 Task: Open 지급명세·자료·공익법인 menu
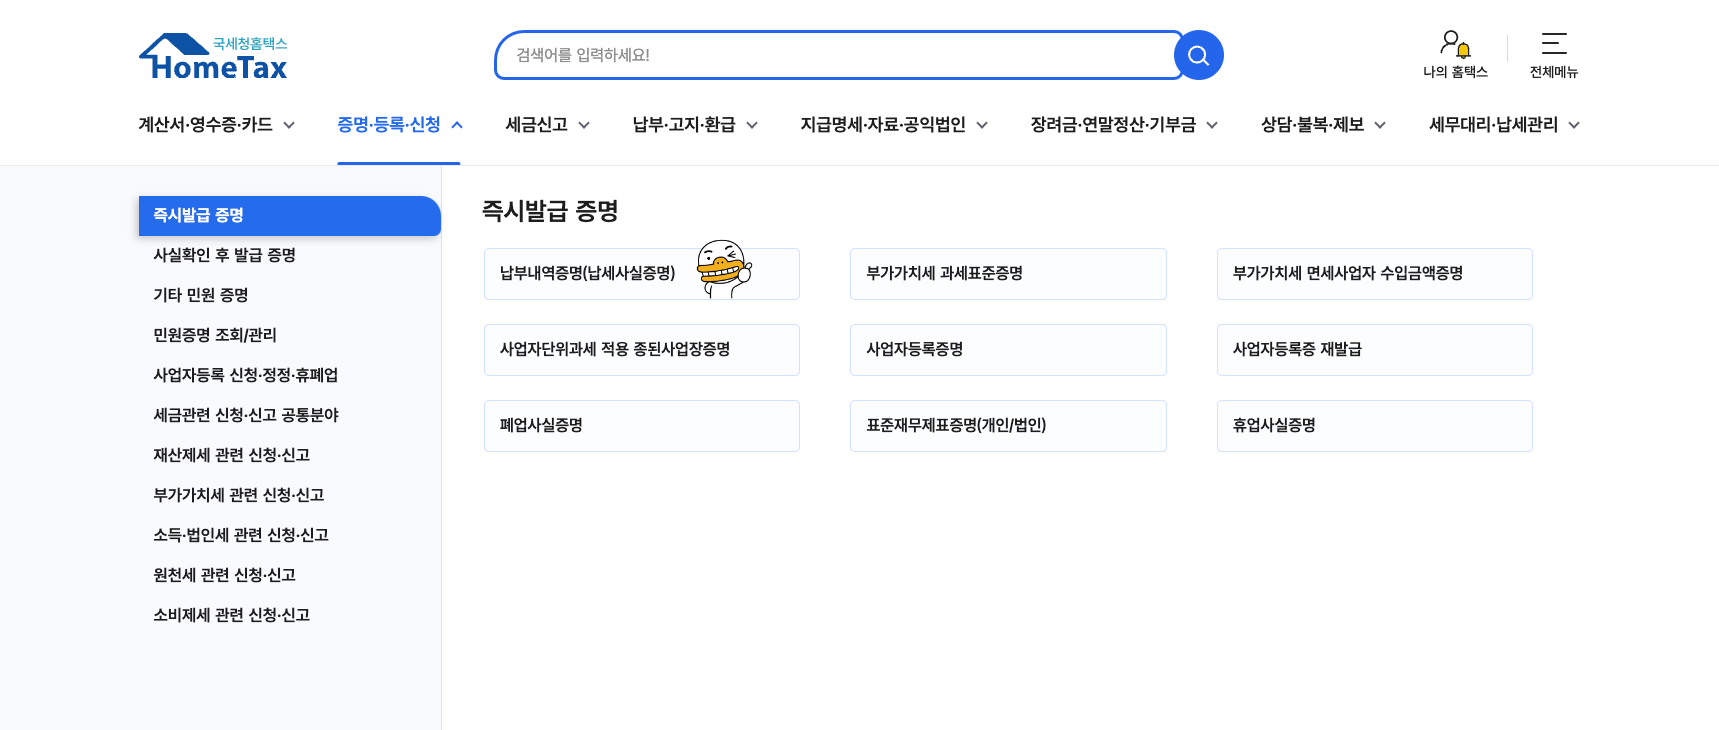[x=883, y=125]
